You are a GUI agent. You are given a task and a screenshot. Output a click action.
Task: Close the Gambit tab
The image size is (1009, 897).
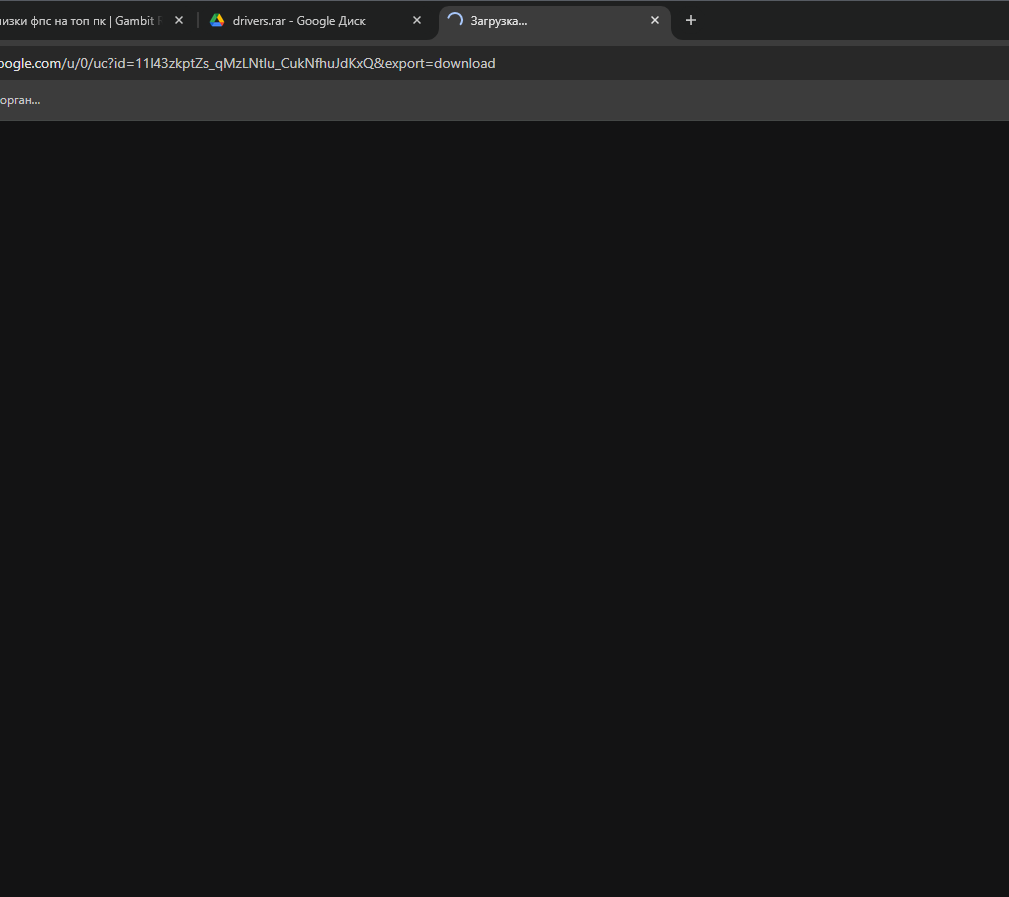(x=179, y=20)
